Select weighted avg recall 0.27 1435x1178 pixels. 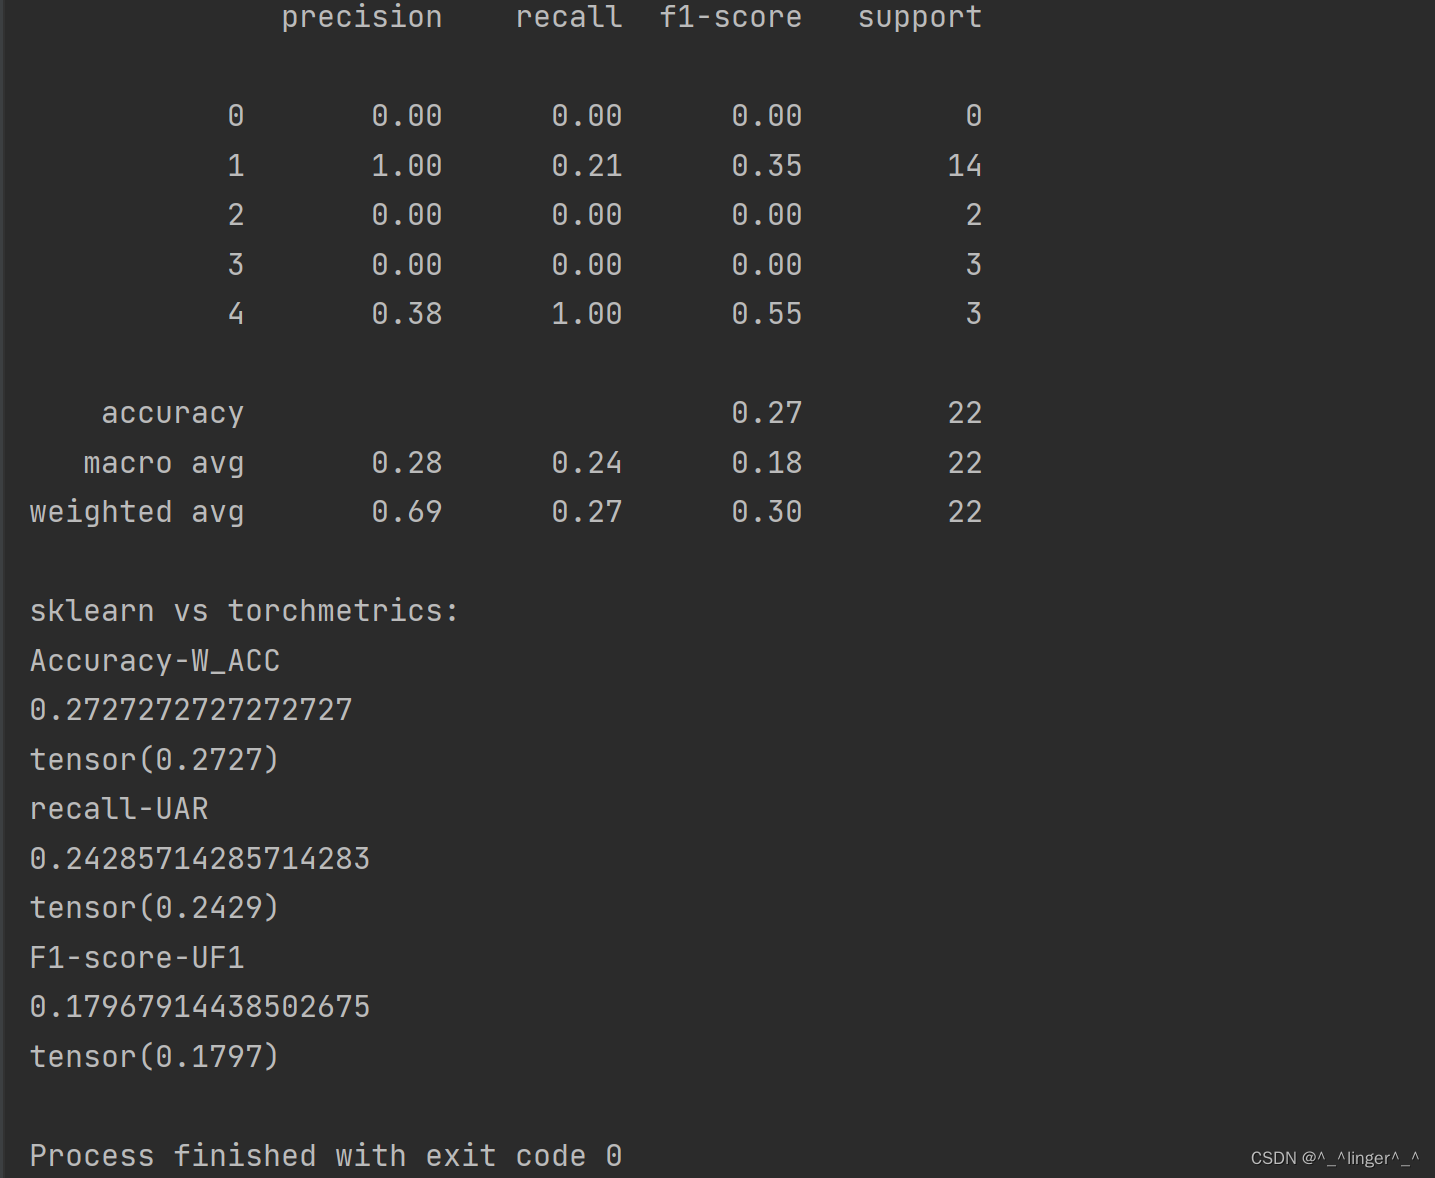(x=587, y=512)
